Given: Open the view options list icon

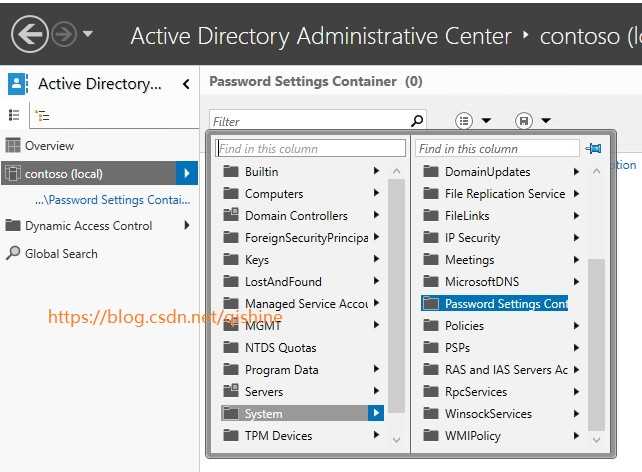Looking at the screenshot, I should [x=463, y=121].
